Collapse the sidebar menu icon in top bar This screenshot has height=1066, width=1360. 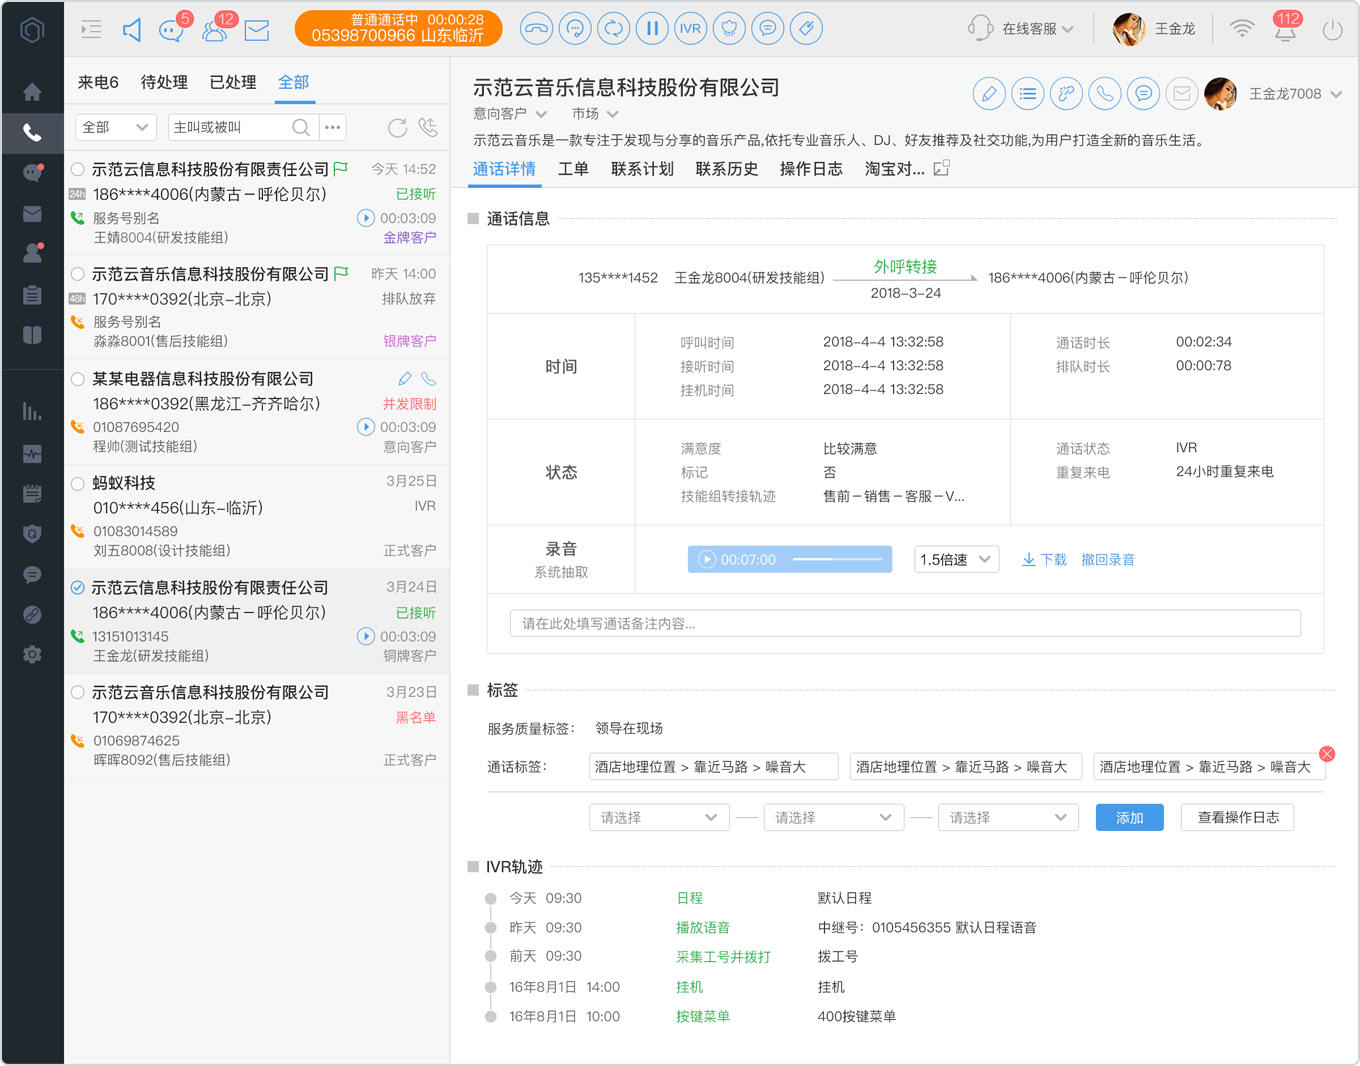coord(91,29)
